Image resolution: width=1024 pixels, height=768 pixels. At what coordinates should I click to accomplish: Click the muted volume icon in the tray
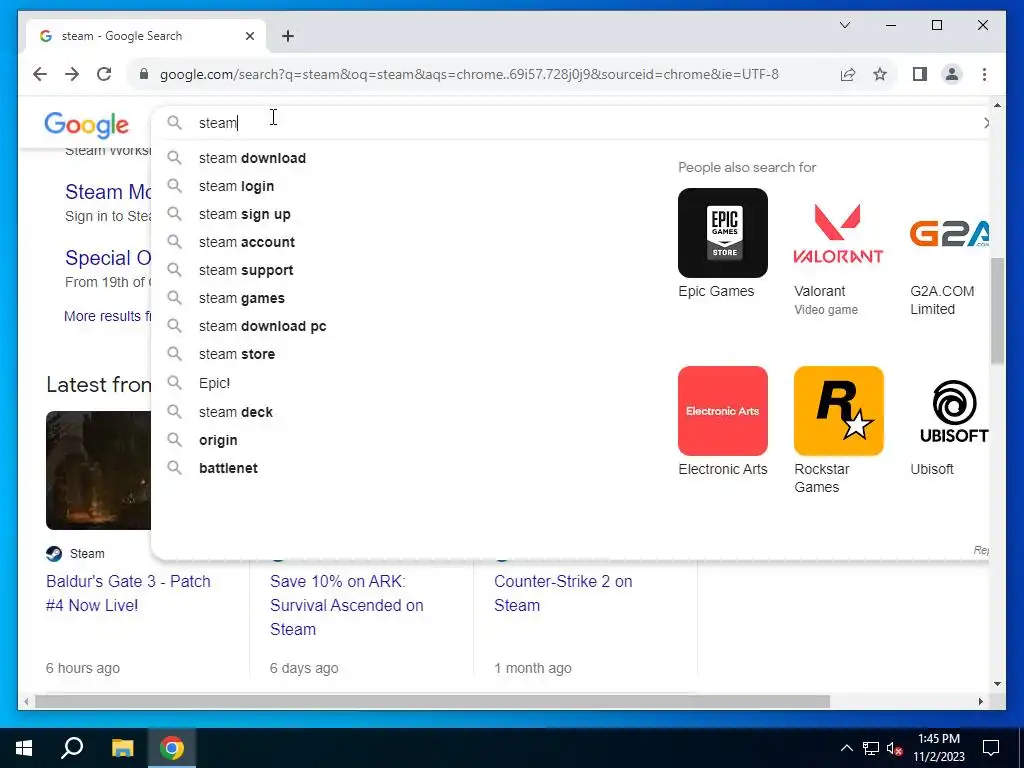[x=894, y=748]
